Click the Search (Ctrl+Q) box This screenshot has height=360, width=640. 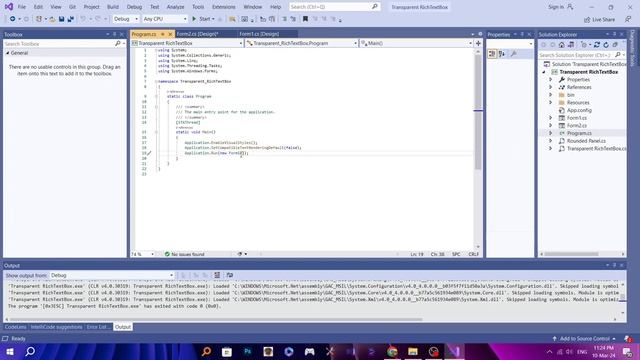pyautogui.click(x=334, y=7)
